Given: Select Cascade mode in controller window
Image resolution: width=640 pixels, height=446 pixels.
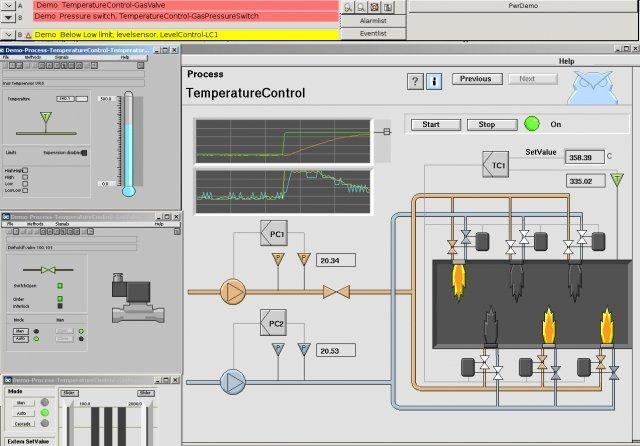Looking at the screenshot, I should pos(22,424).
